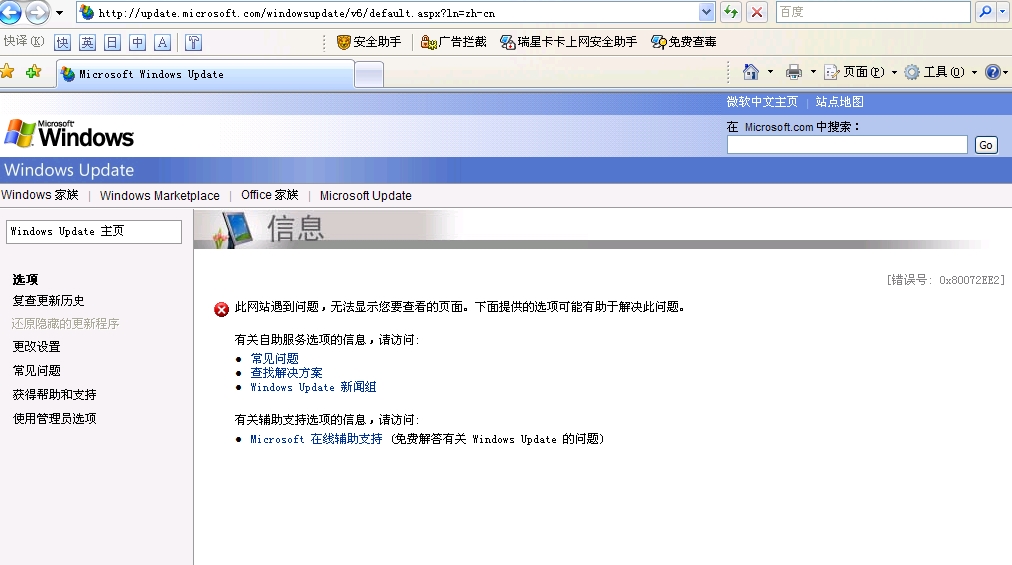Screen dimensions: 1012x565
Task: Click the Print printer icon
Action: click(794, 72)
